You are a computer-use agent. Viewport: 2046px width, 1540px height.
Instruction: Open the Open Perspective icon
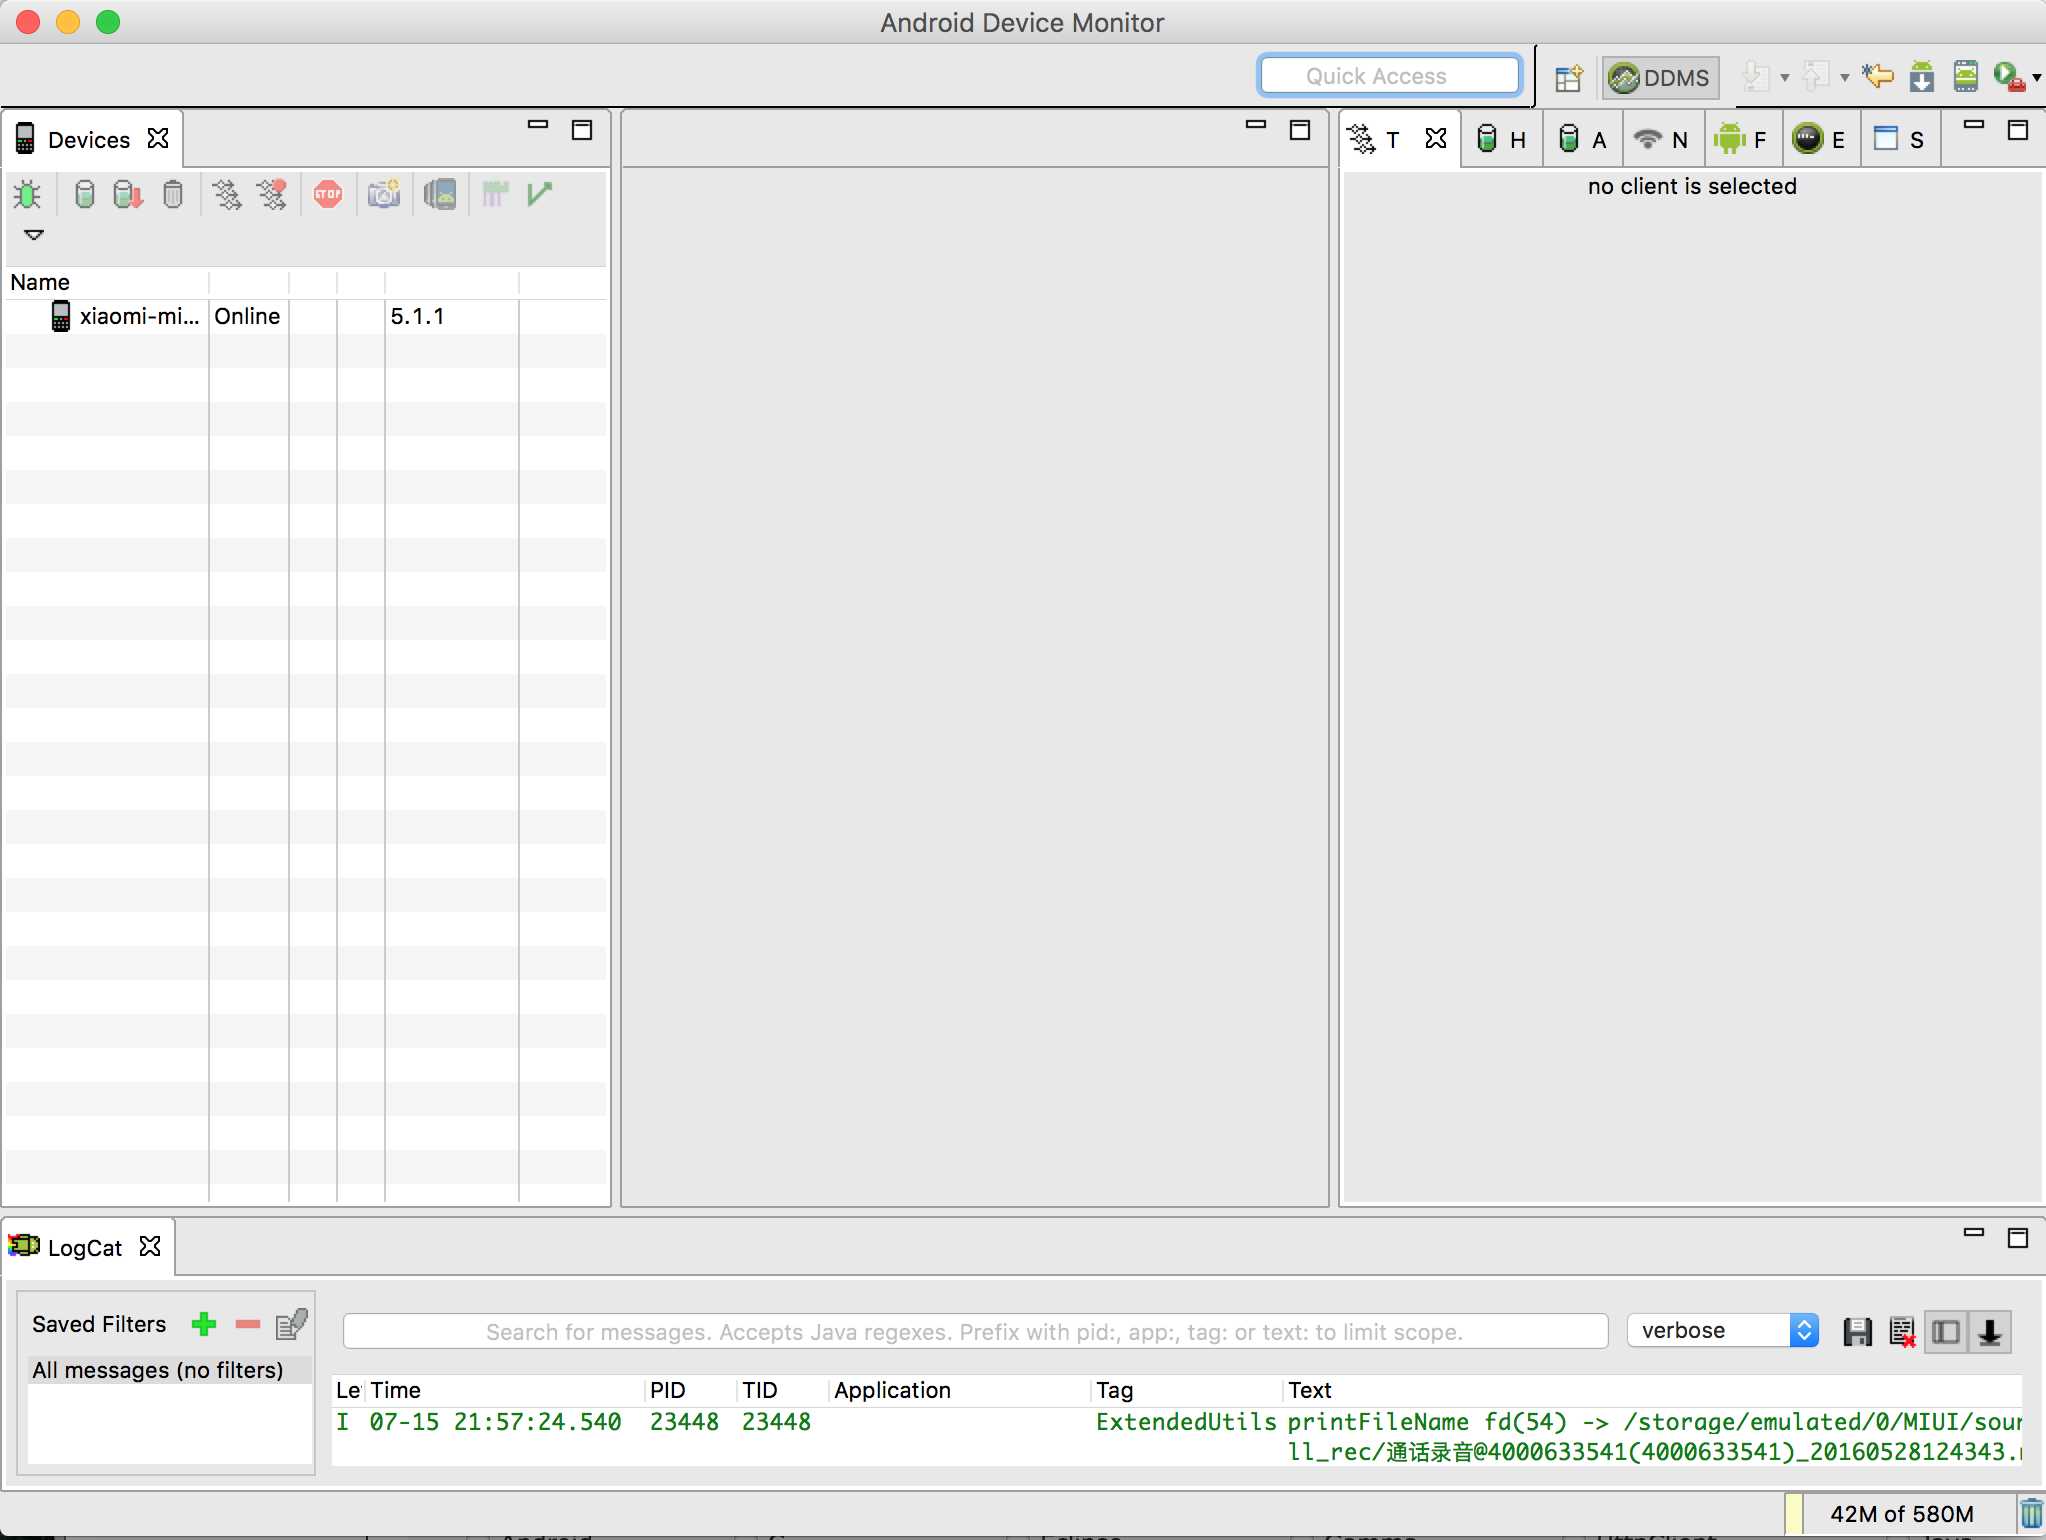1569,77
